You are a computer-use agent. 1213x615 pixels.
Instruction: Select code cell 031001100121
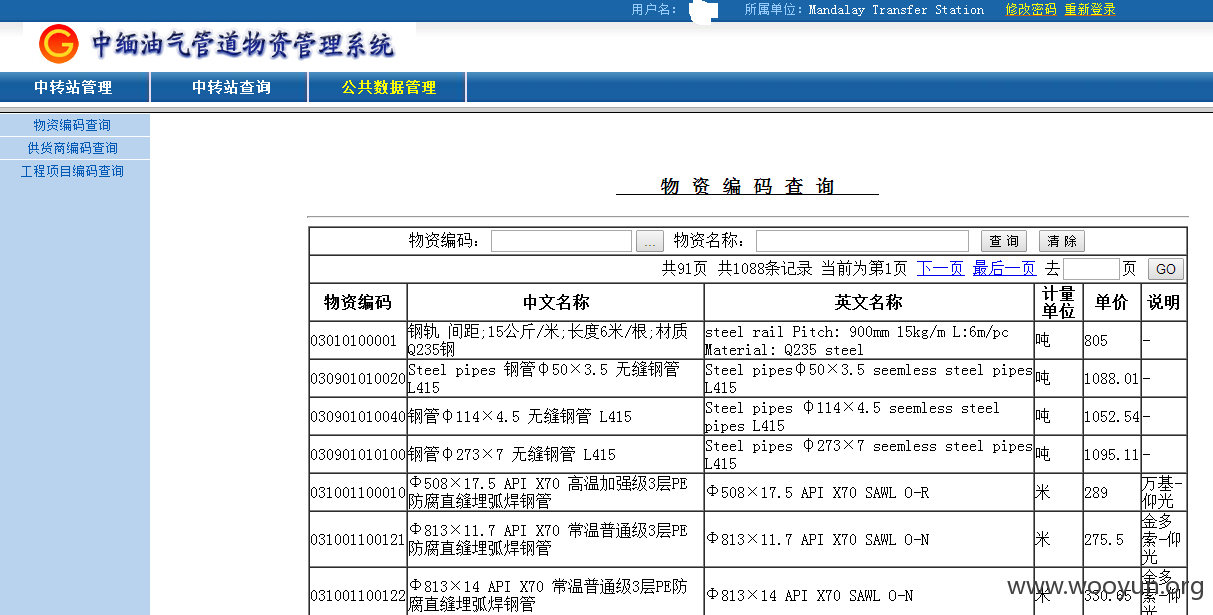click(x=358, y=540)
